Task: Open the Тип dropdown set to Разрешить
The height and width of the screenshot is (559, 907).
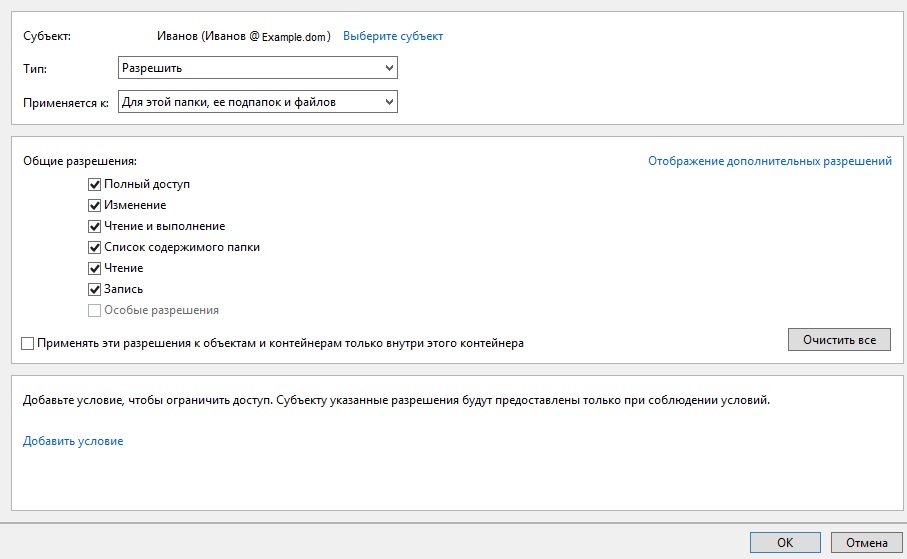Action: (x=257, y=68)
